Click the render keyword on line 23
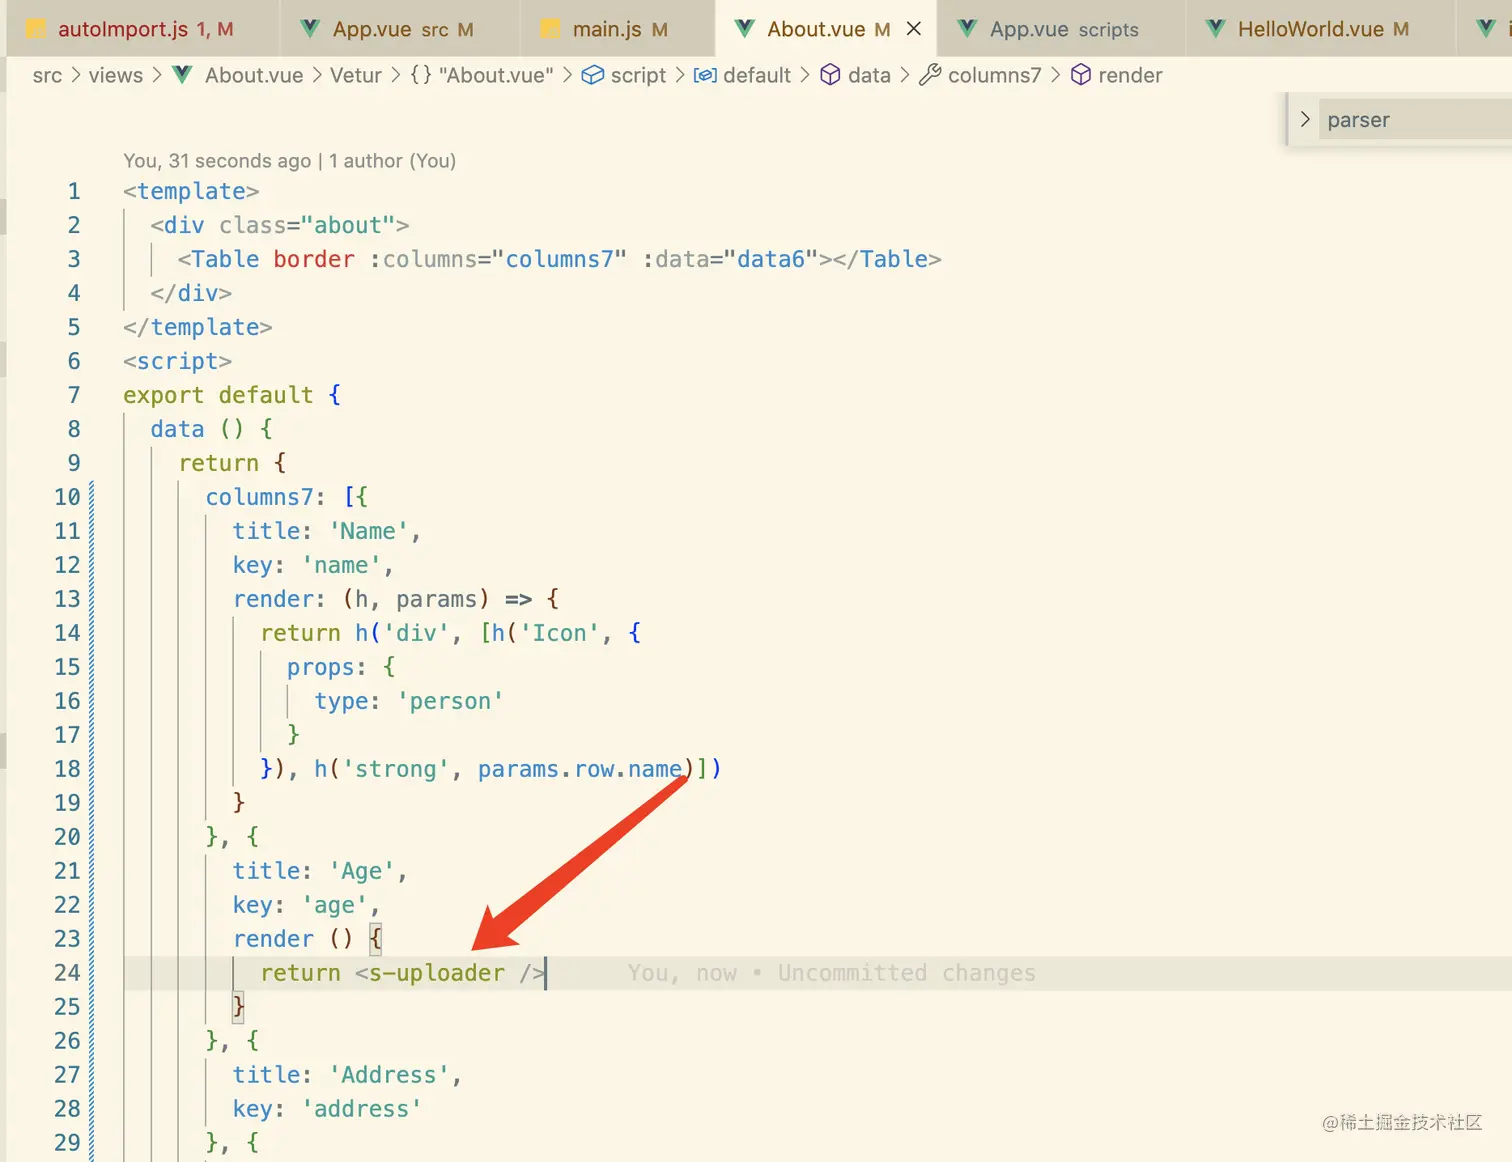The image size is (1512, 1162). [x=273, y=939]
